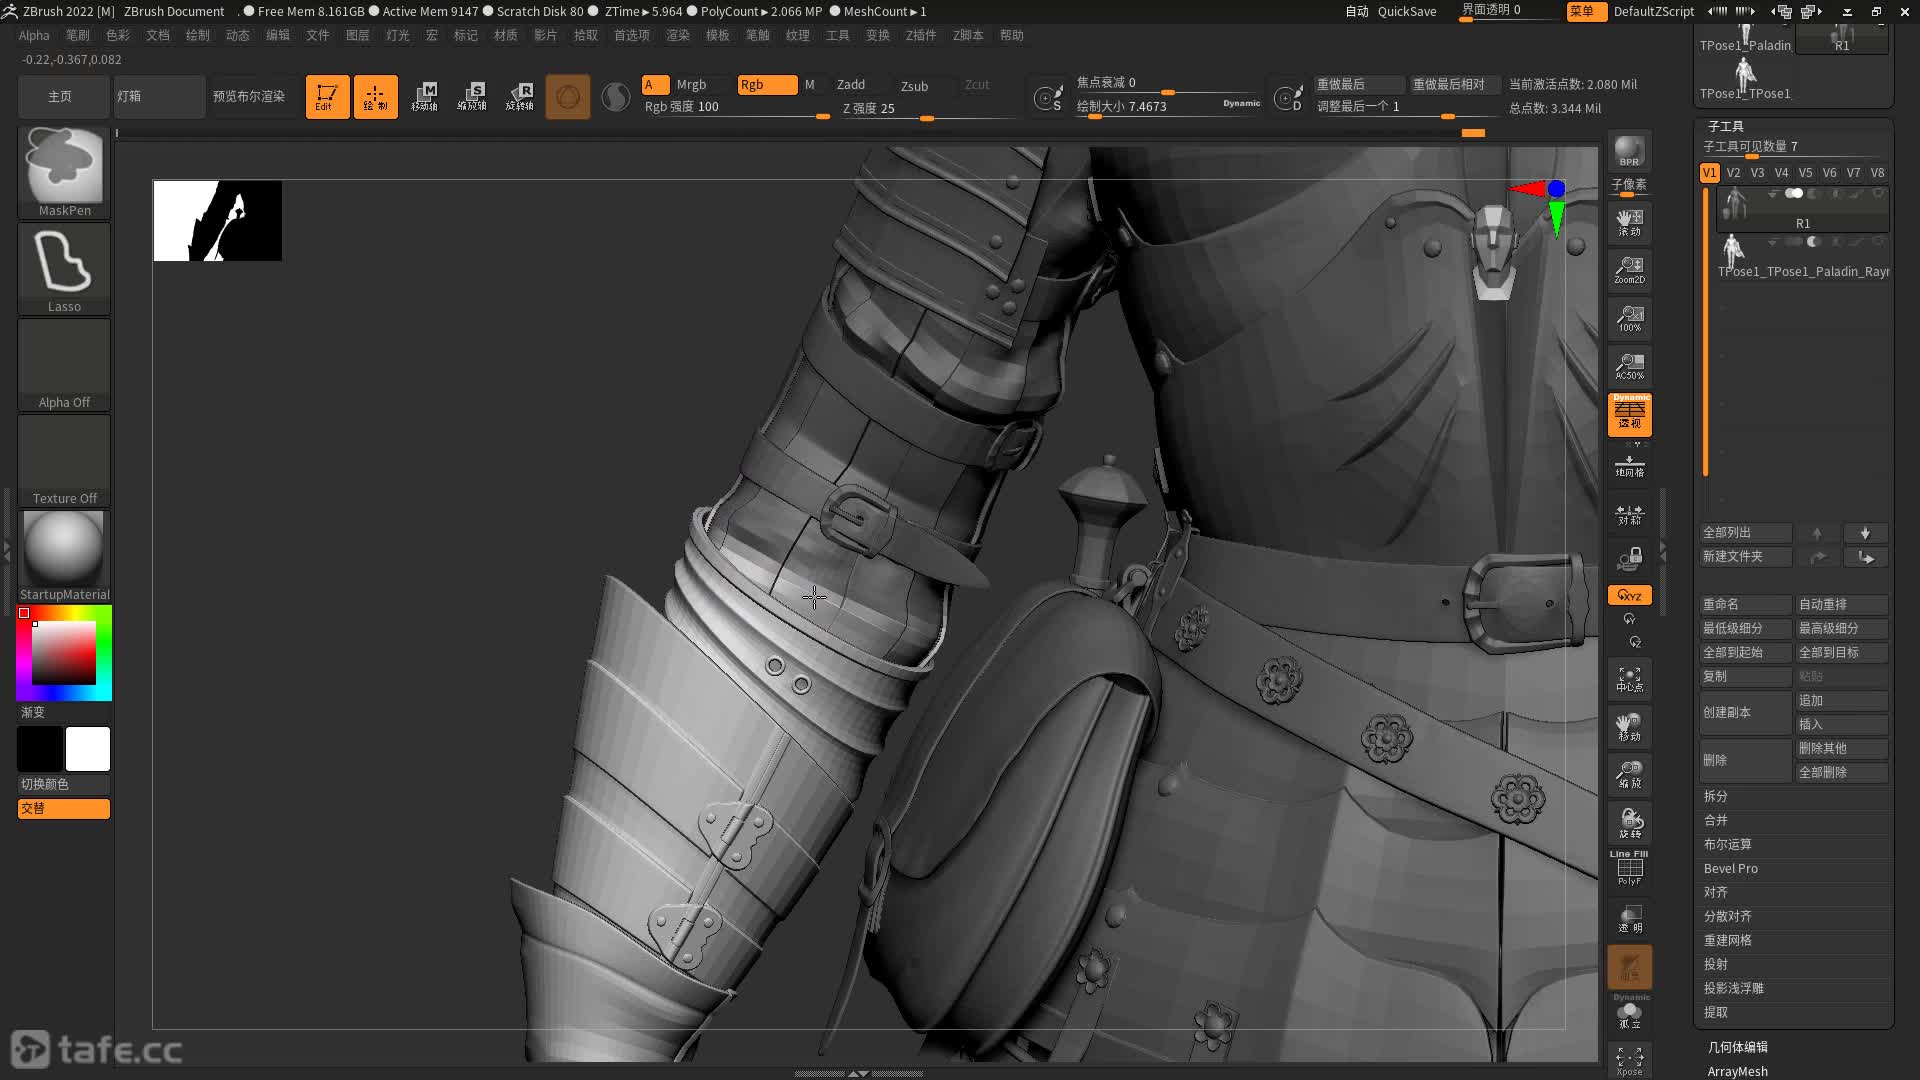Toggle the Mrgb channel button
This screenshot has width=1920, height=1080.
(x=691, y=85)
